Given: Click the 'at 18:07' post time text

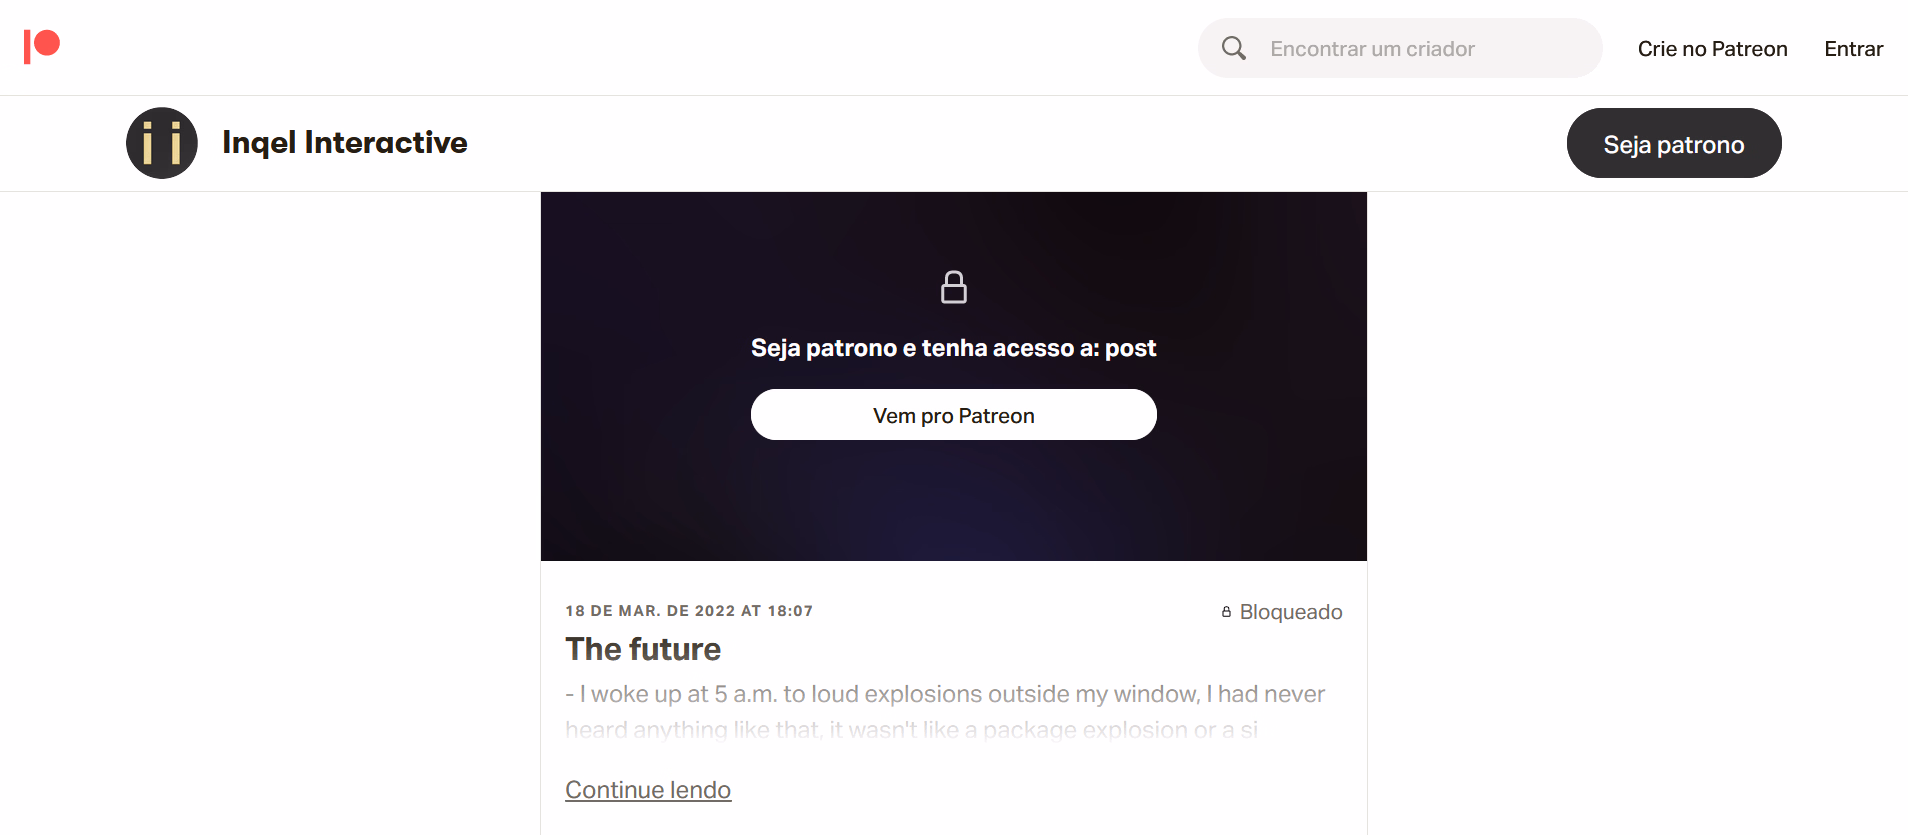Looking at the screenshot, I should pos(777,611).
